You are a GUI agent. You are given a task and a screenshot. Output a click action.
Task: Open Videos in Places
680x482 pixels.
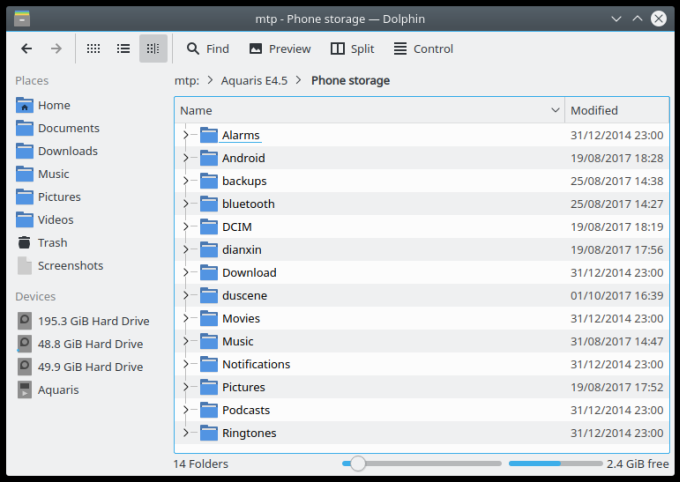pos(45,220)
